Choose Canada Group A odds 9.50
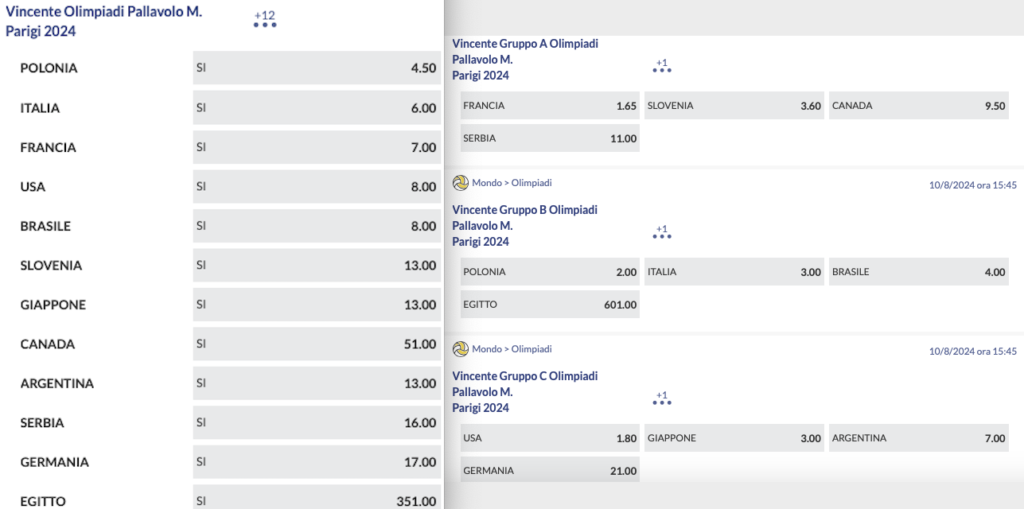1024x509 pixels. click(x=919, y=105)
